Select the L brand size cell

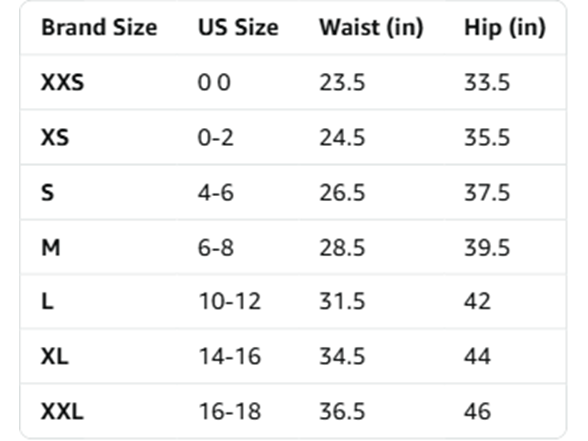pyautogui.click(x=47, y=301)
